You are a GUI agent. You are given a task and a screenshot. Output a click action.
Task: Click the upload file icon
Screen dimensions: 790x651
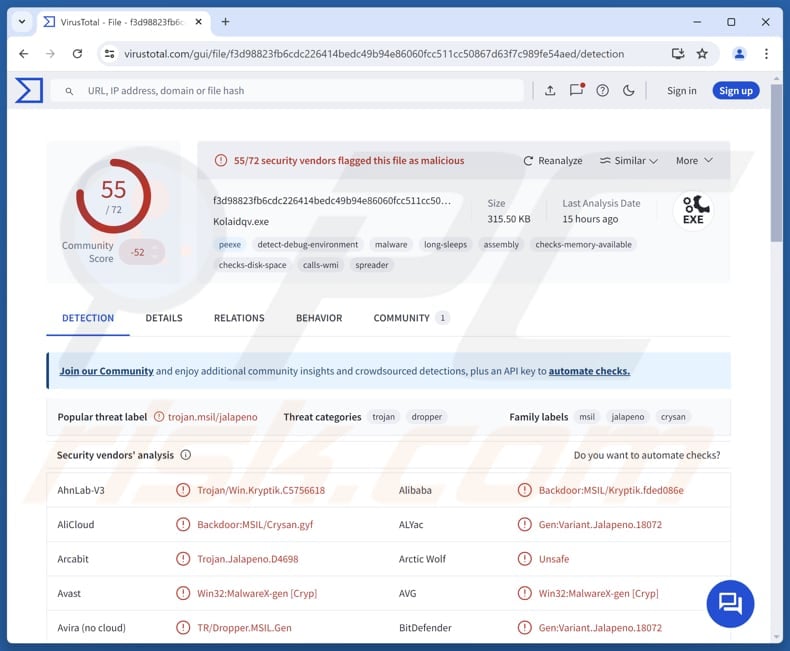(550, 91)
